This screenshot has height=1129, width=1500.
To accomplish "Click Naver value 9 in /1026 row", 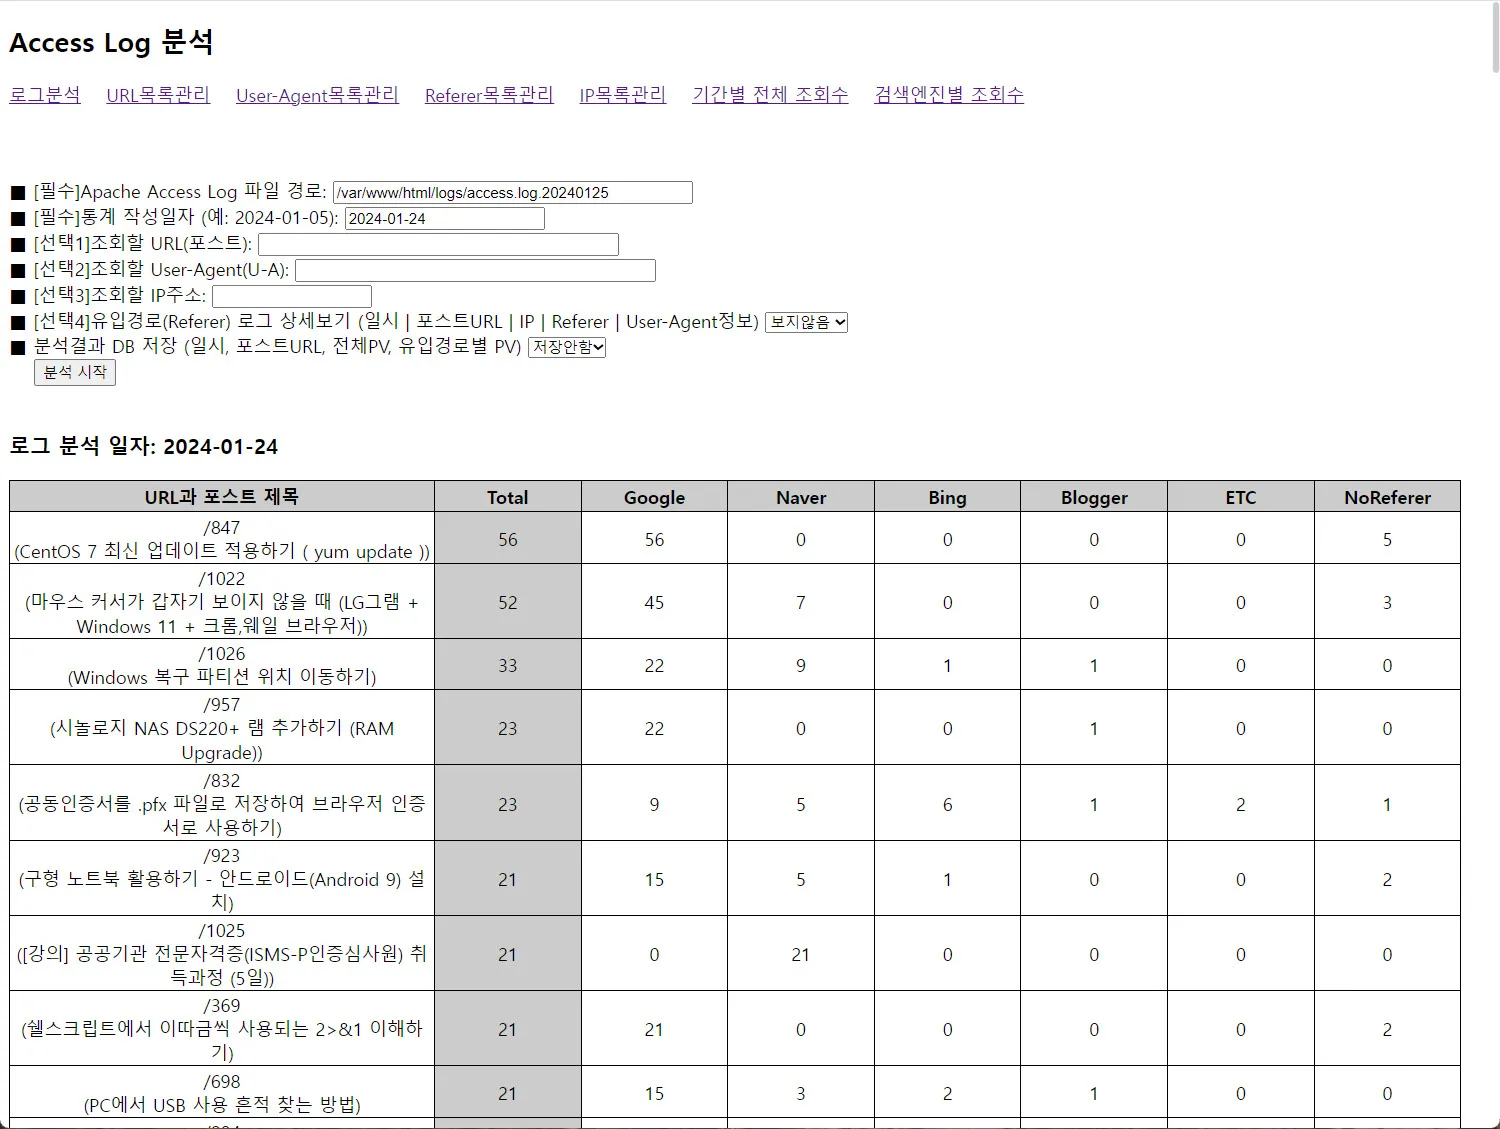I will 801,665.
